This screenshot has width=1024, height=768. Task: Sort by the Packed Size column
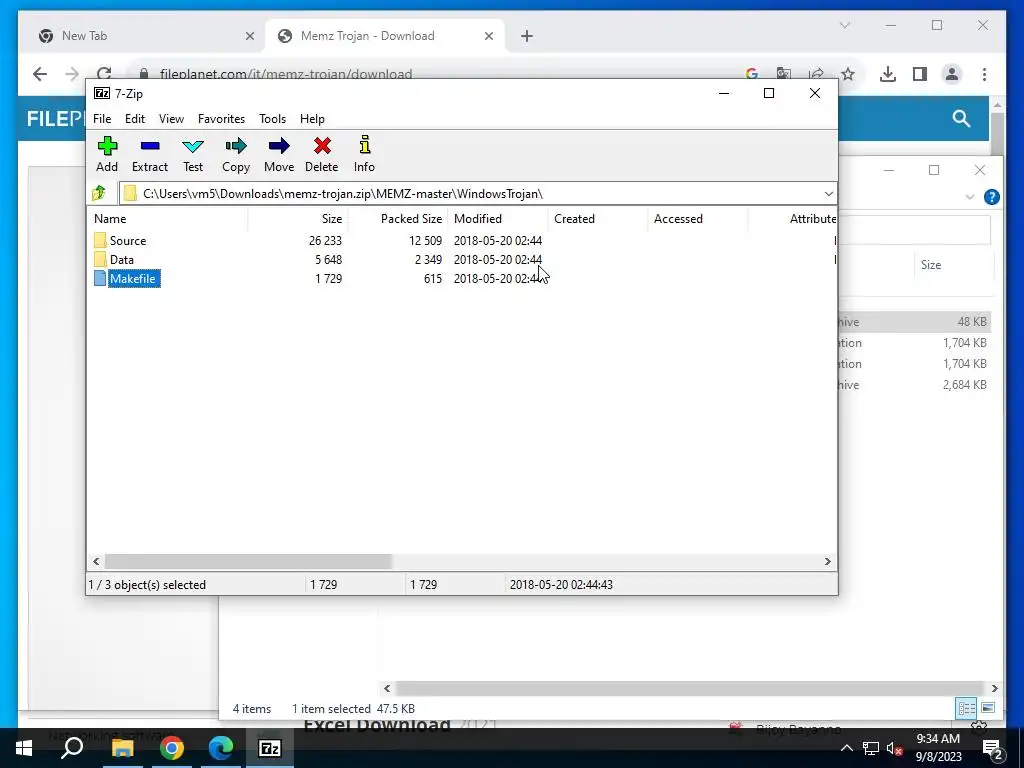pos(397,219)
